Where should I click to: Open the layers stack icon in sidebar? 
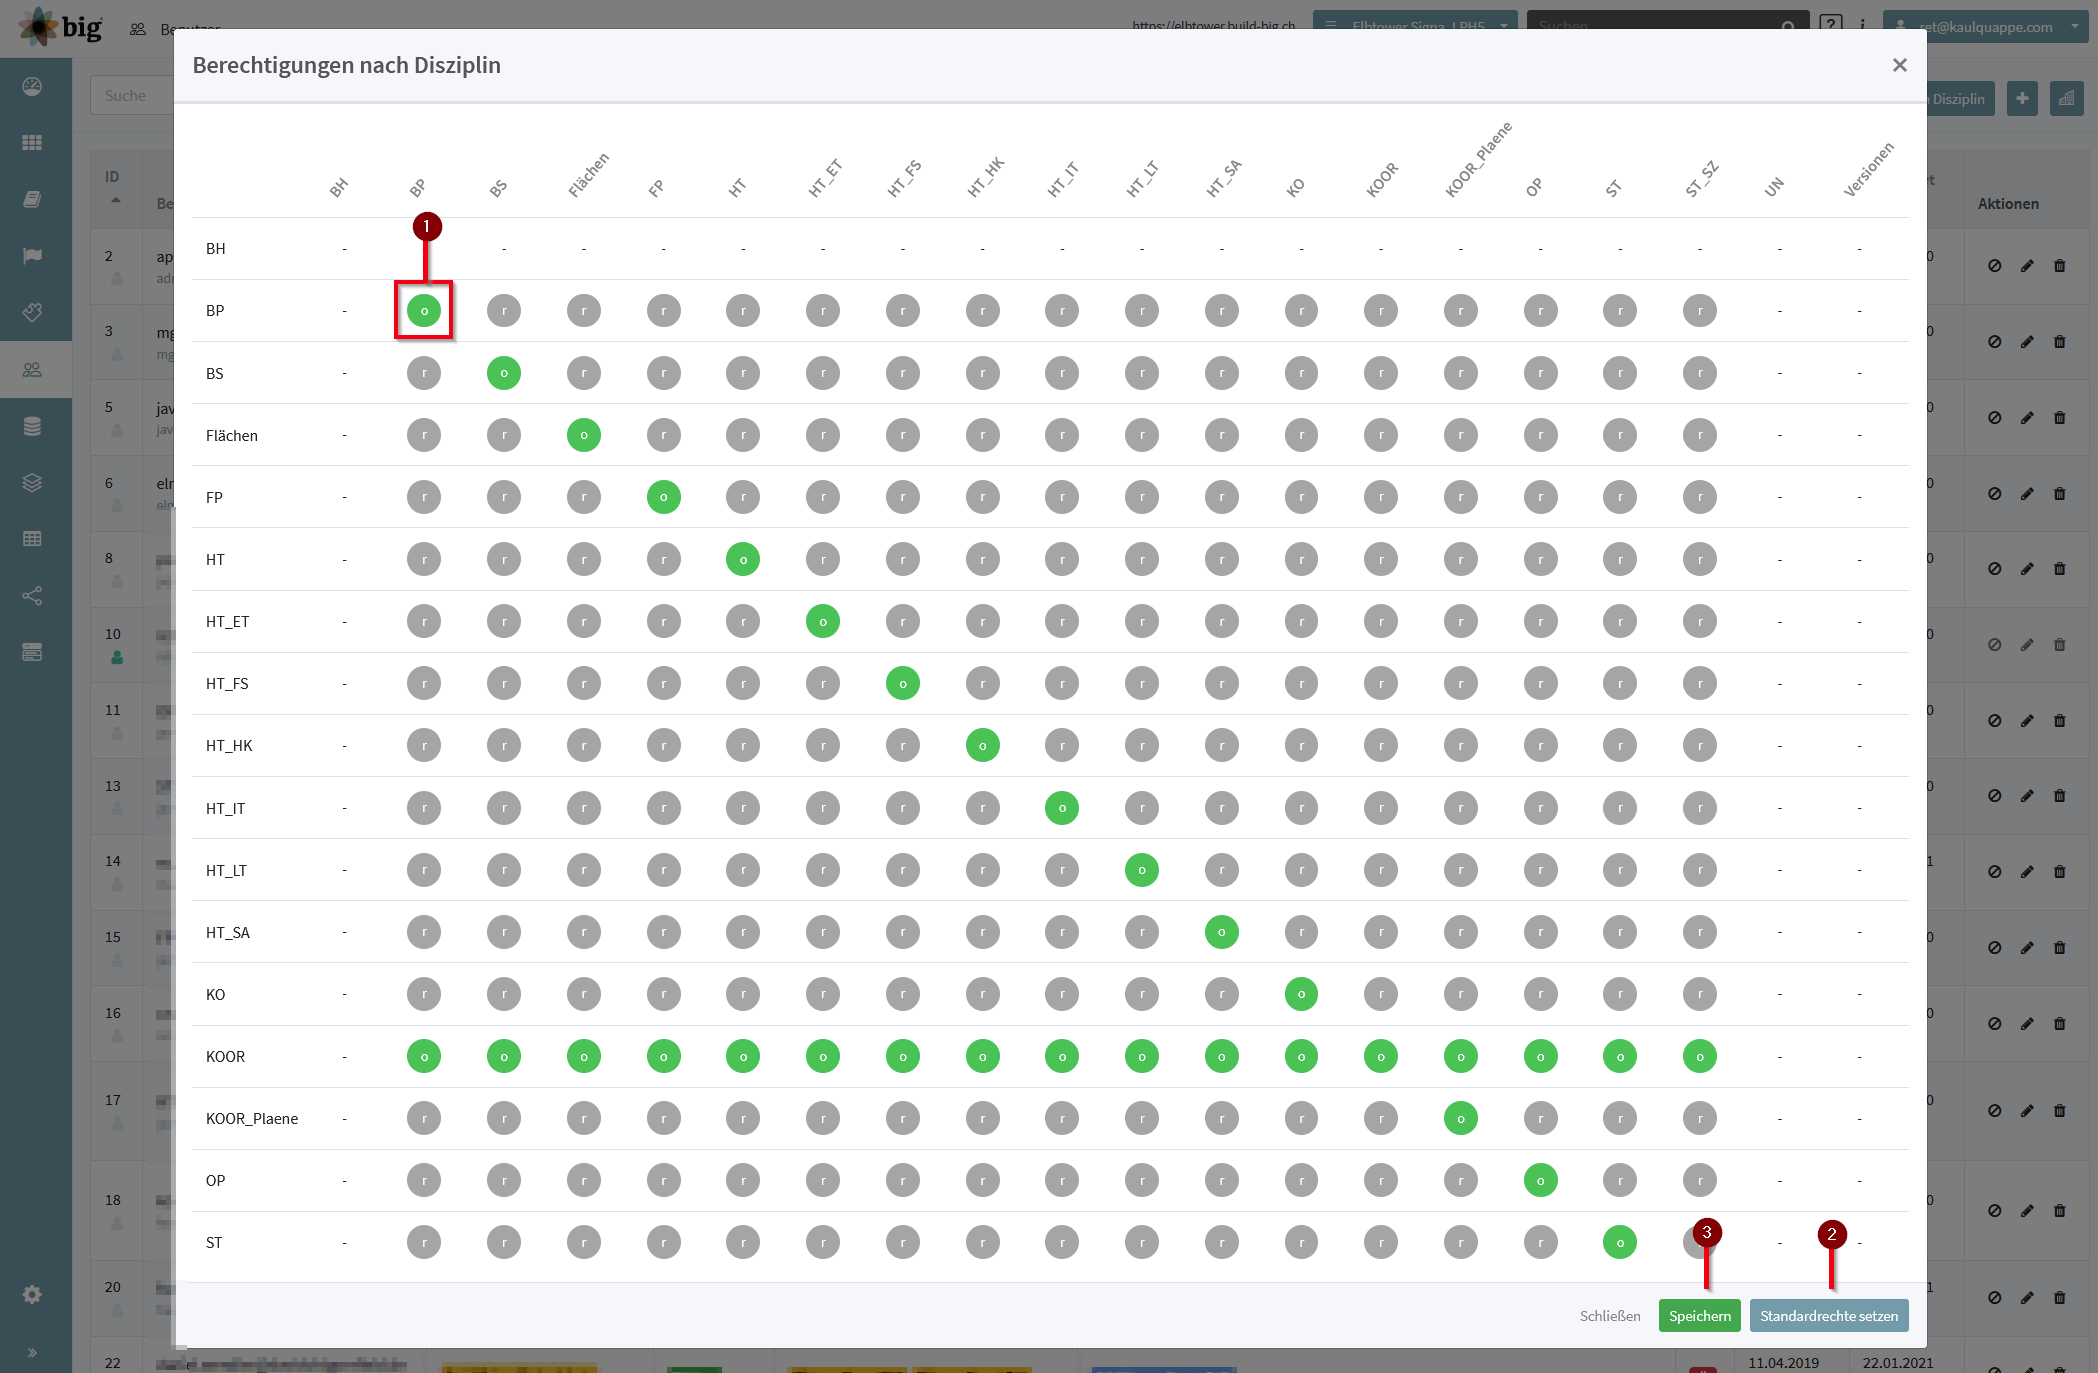click(32, 482)
